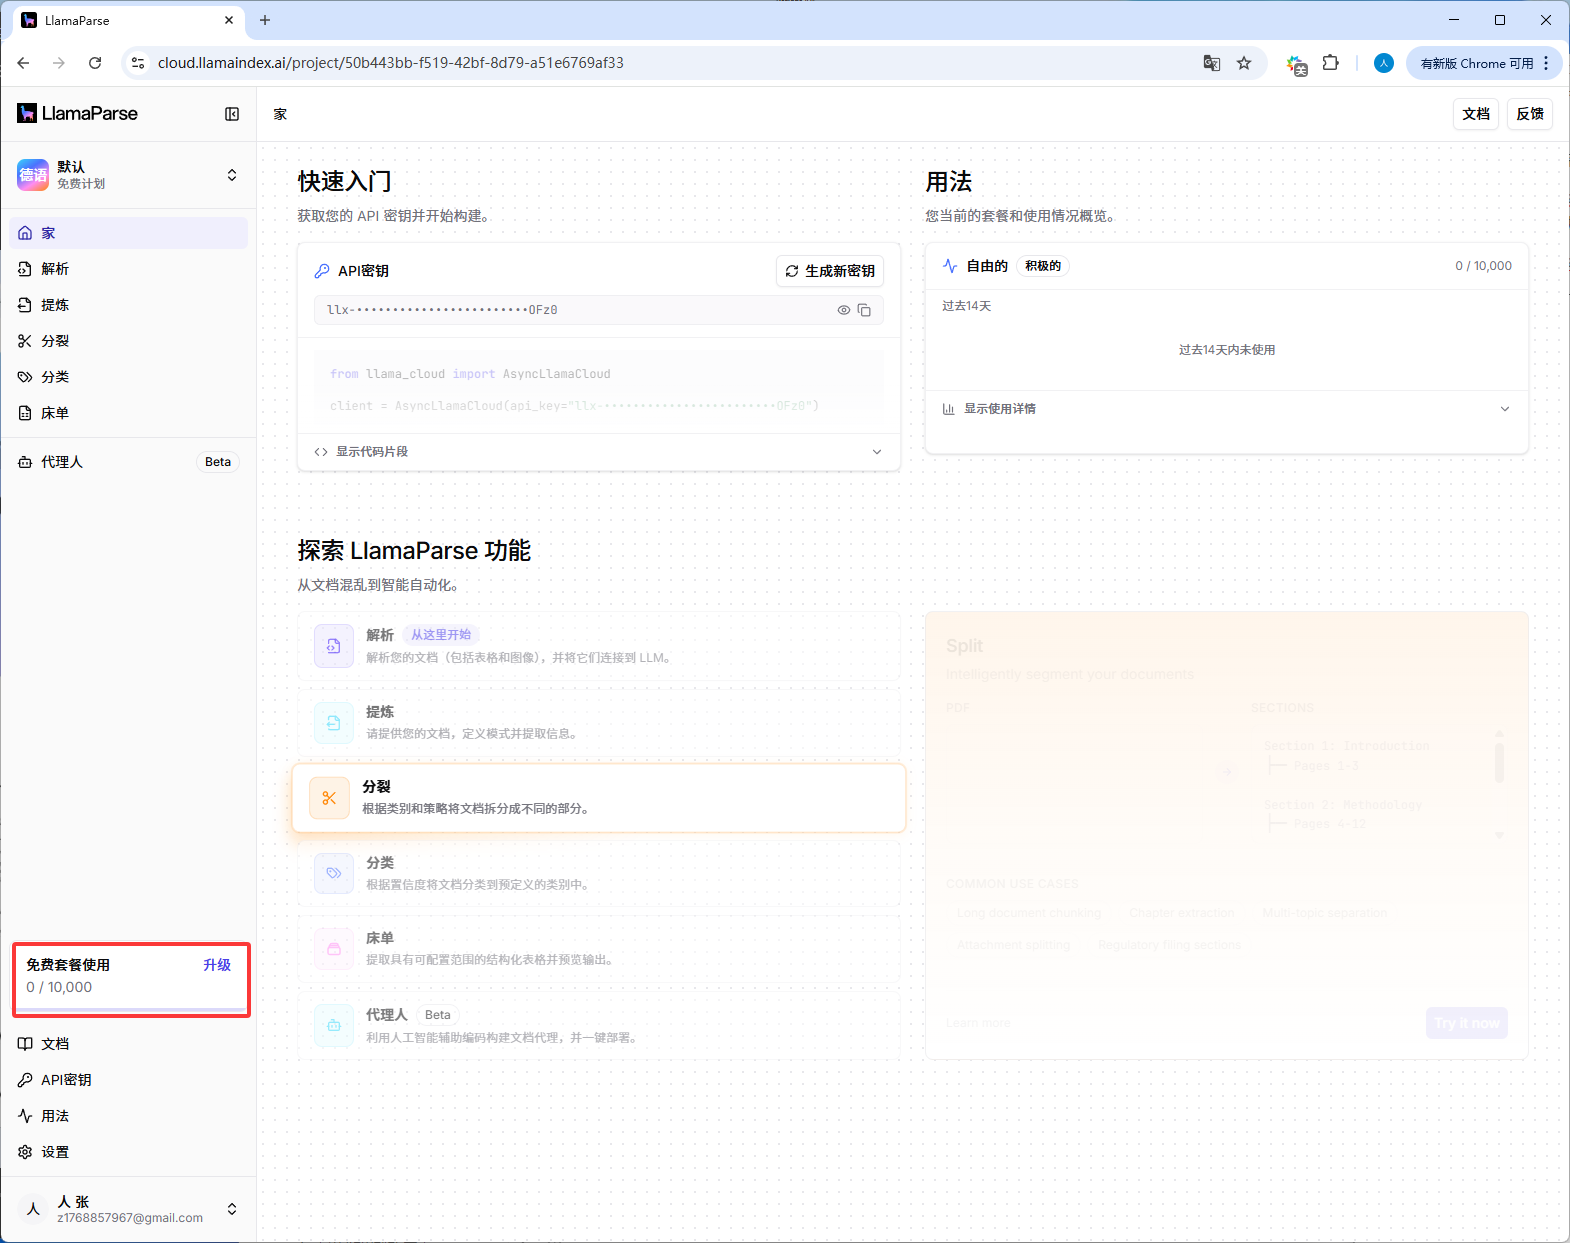1570x1243 pixels.
Task: Reload the page in Chrome
Action: click(x=95, y=63)
